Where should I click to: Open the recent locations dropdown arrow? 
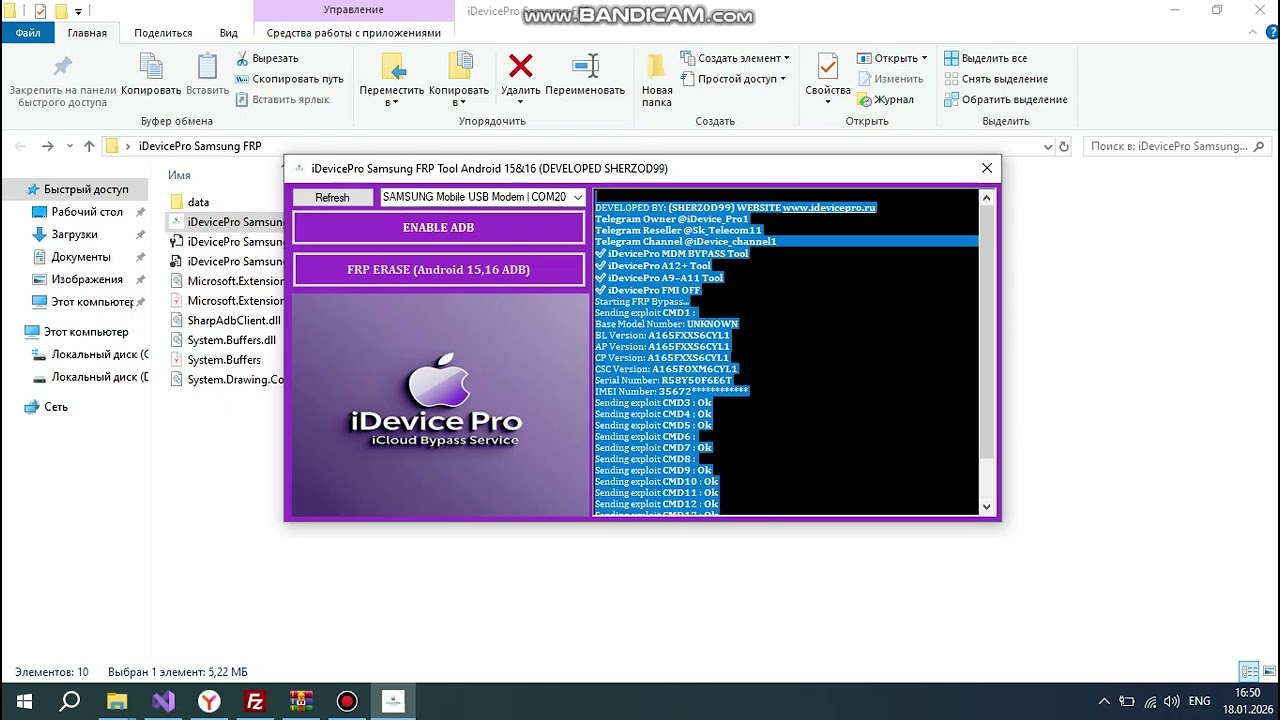[x=69, y=146]
